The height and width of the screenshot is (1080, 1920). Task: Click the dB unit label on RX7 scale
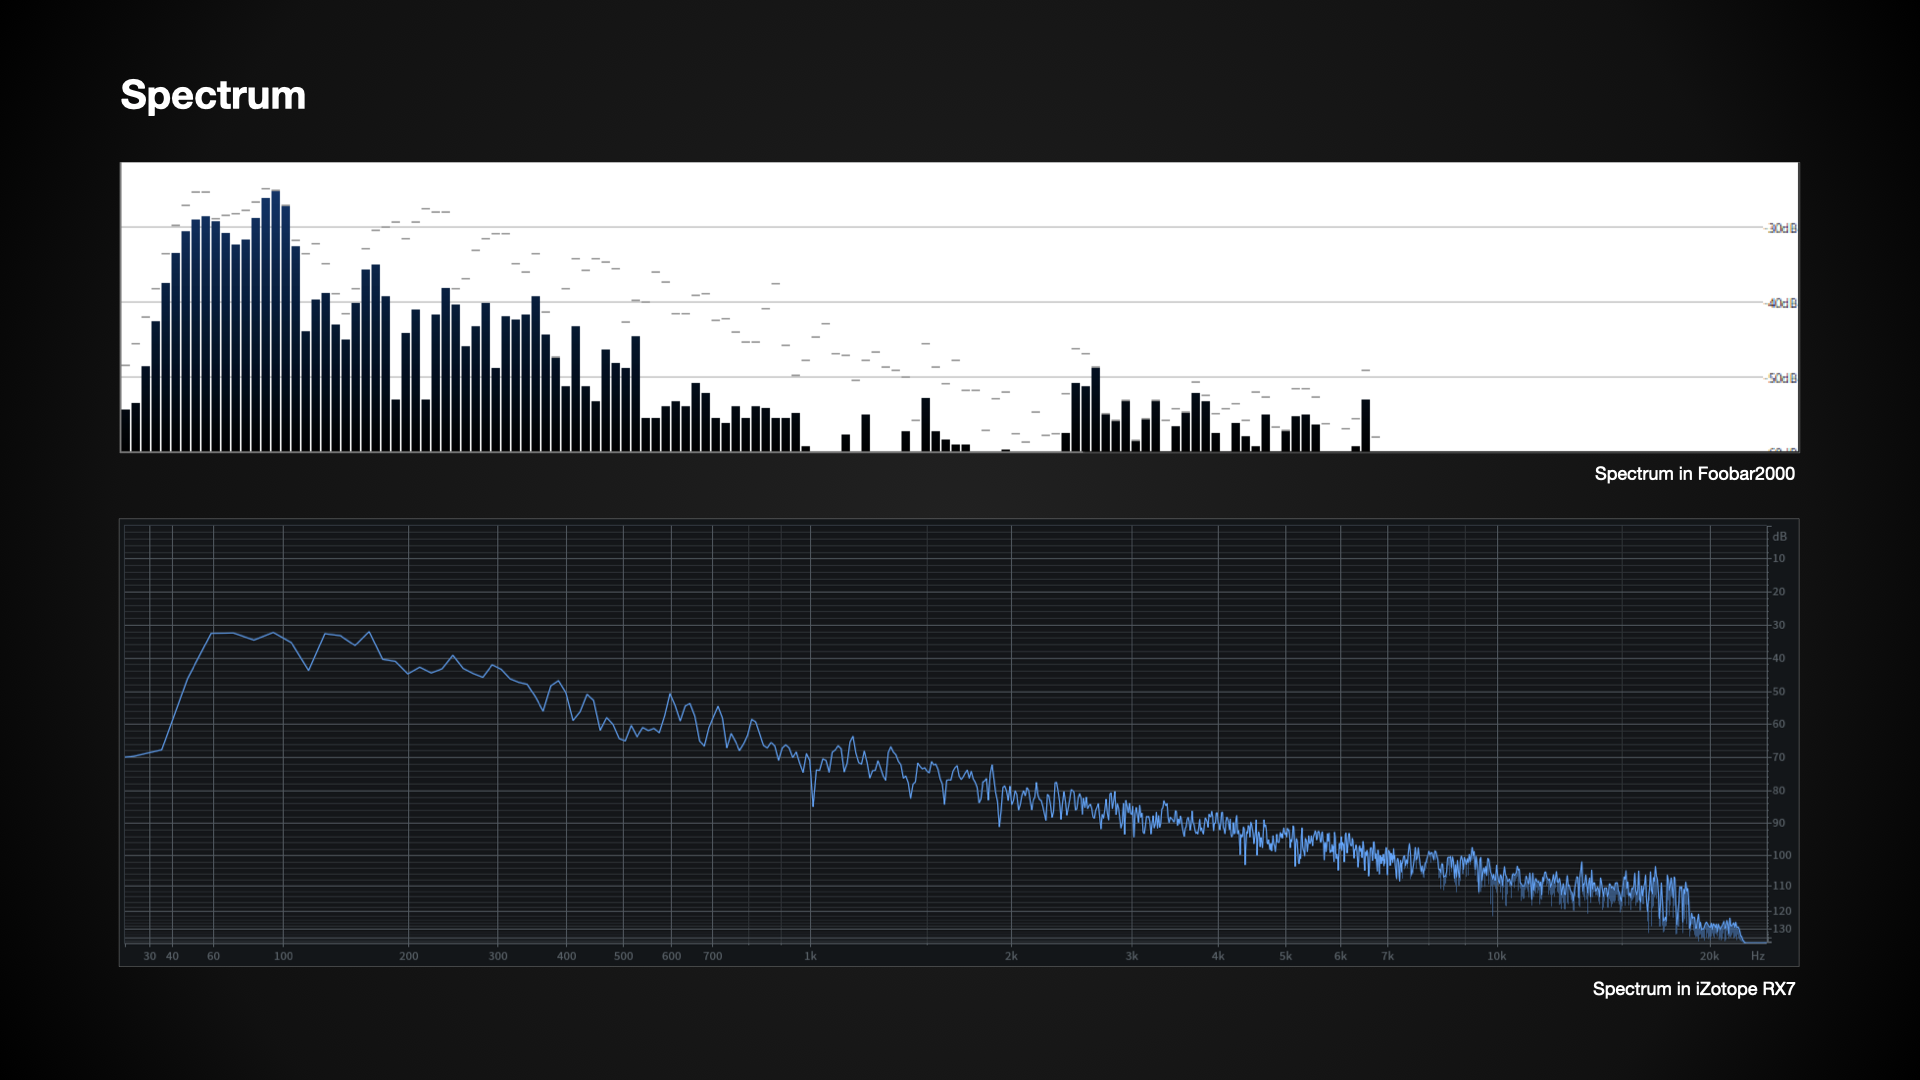point(1779,537)
